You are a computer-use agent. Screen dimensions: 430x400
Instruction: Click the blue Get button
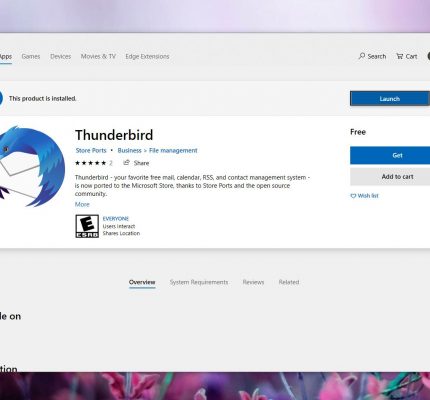tap(390, 155)
